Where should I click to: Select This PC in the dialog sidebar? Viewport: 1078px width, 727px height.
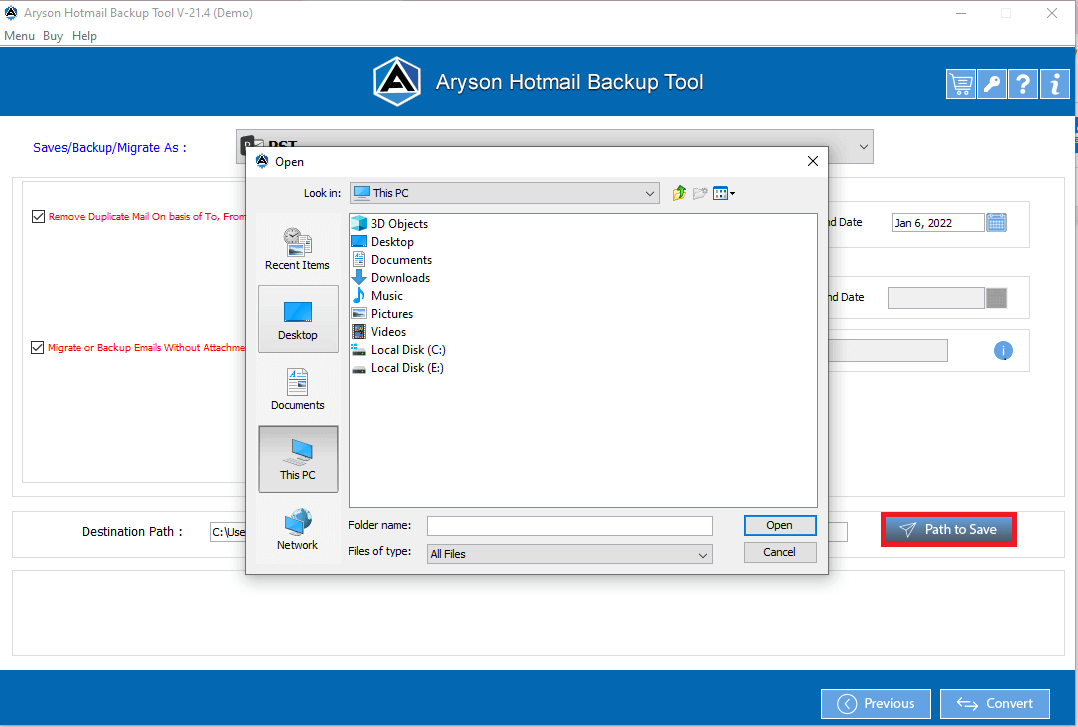[x=298, y=459]
